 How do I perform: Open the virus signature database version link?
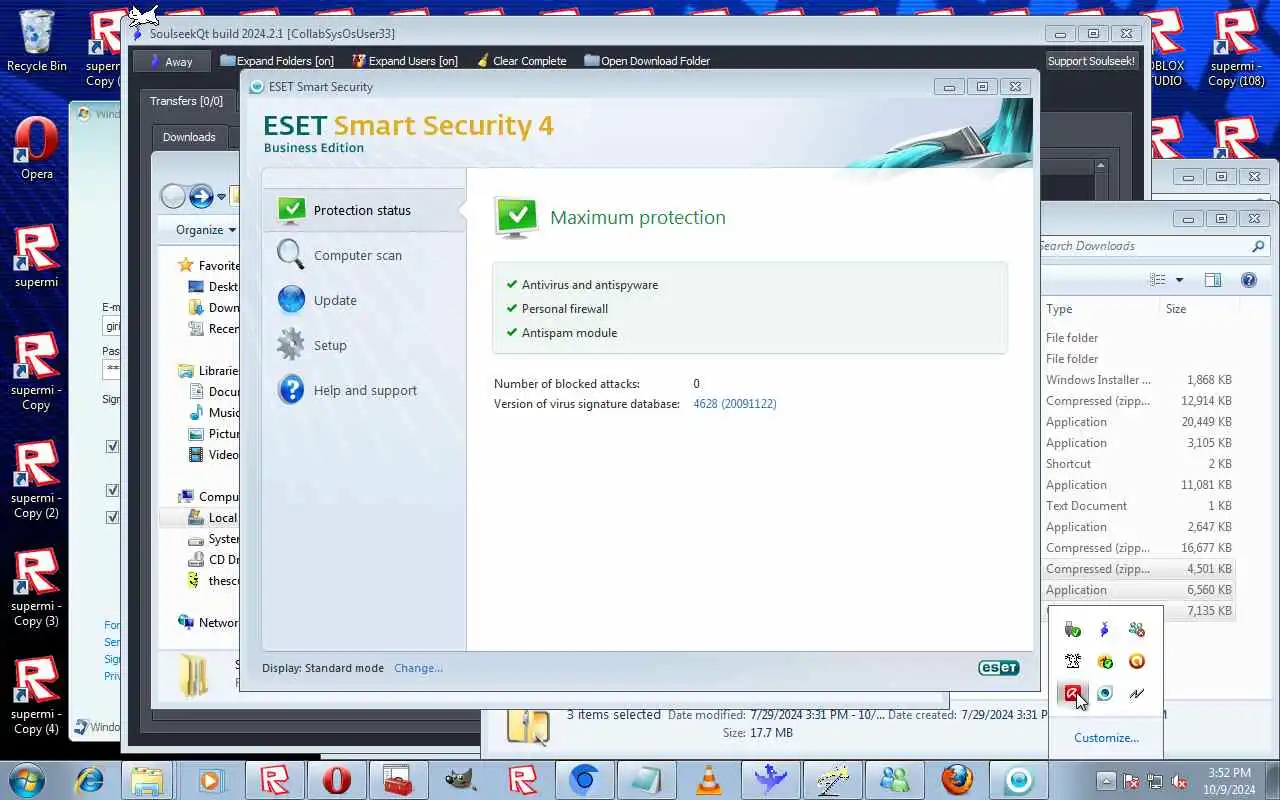pos(735,404)
